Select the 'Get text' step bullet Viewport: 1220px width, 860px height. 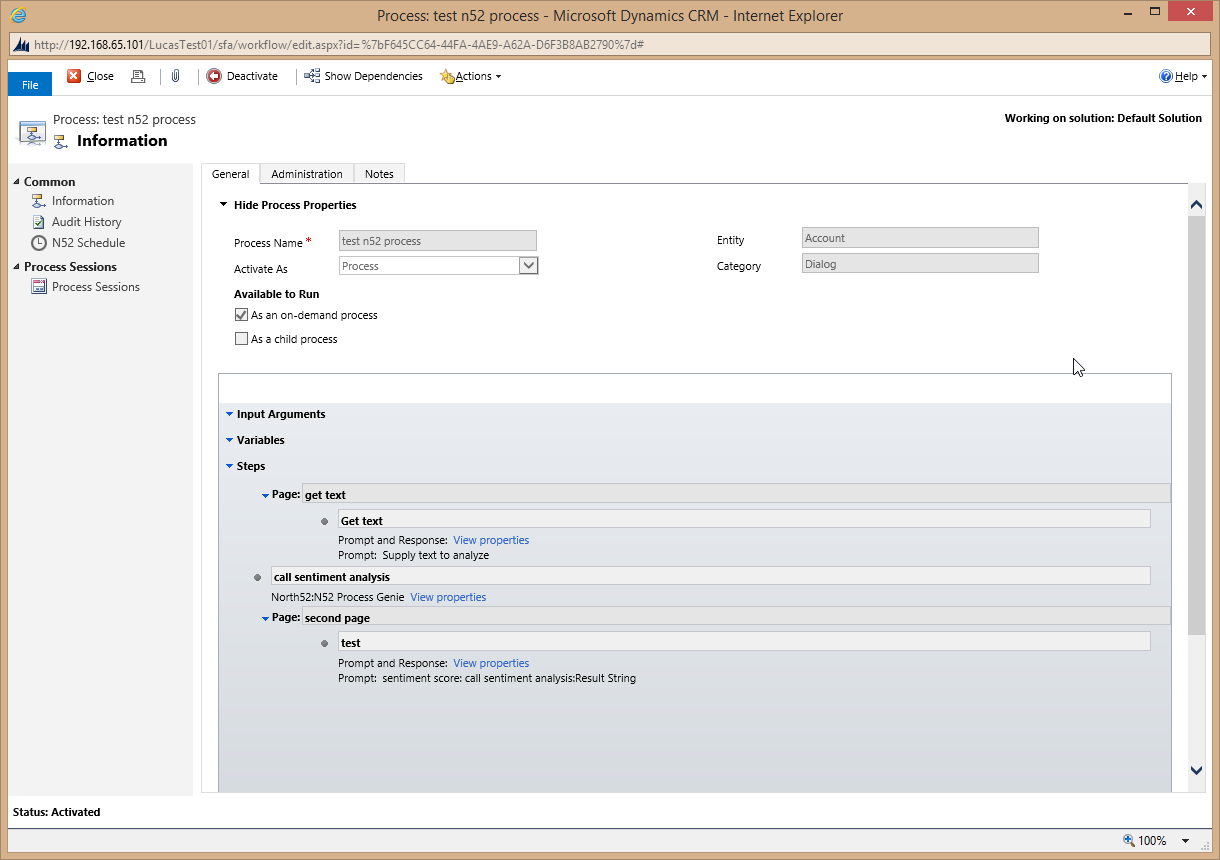tap(324, 521)
